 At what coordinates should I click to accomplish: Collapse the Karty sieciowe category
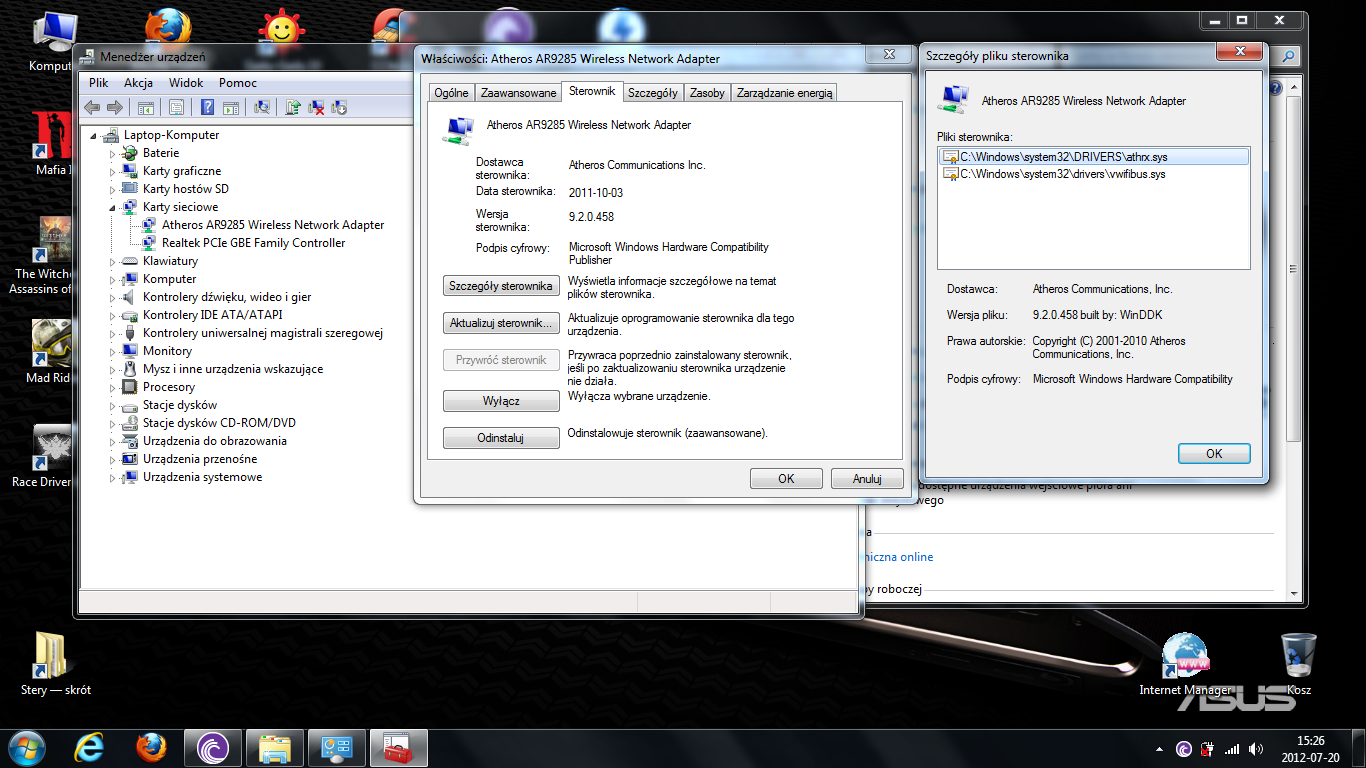click(x=113, y=208)
